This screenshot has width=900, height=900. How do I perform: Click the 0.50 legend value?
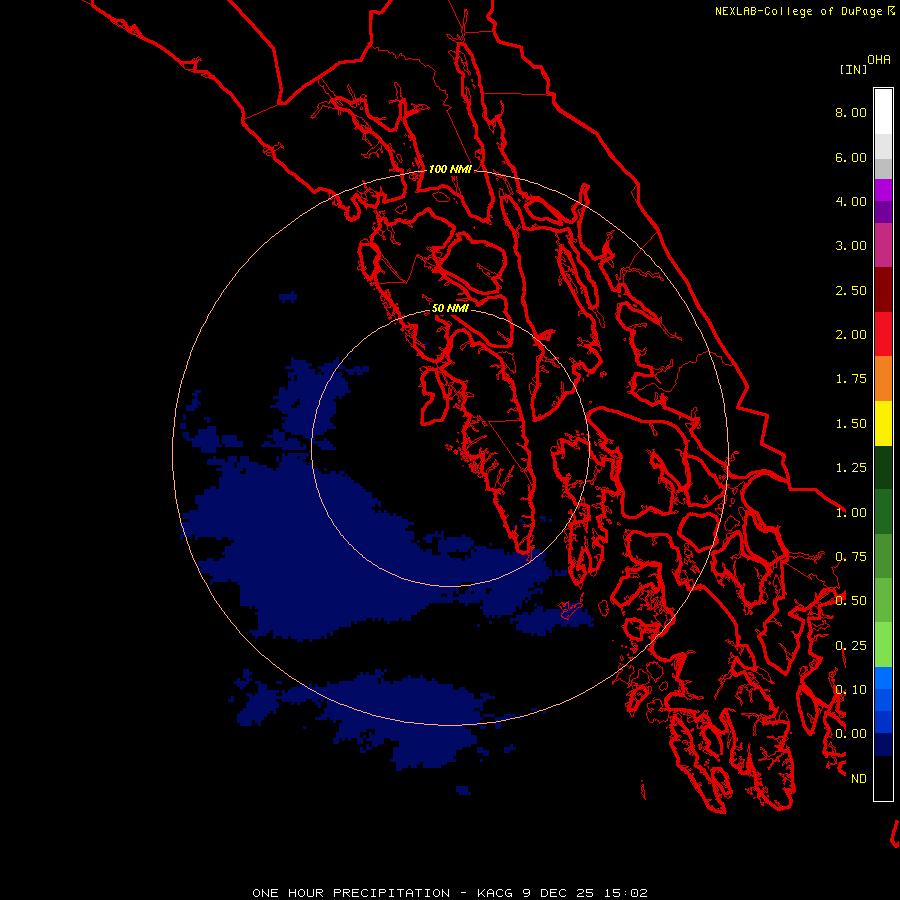(x=851, y=601)
